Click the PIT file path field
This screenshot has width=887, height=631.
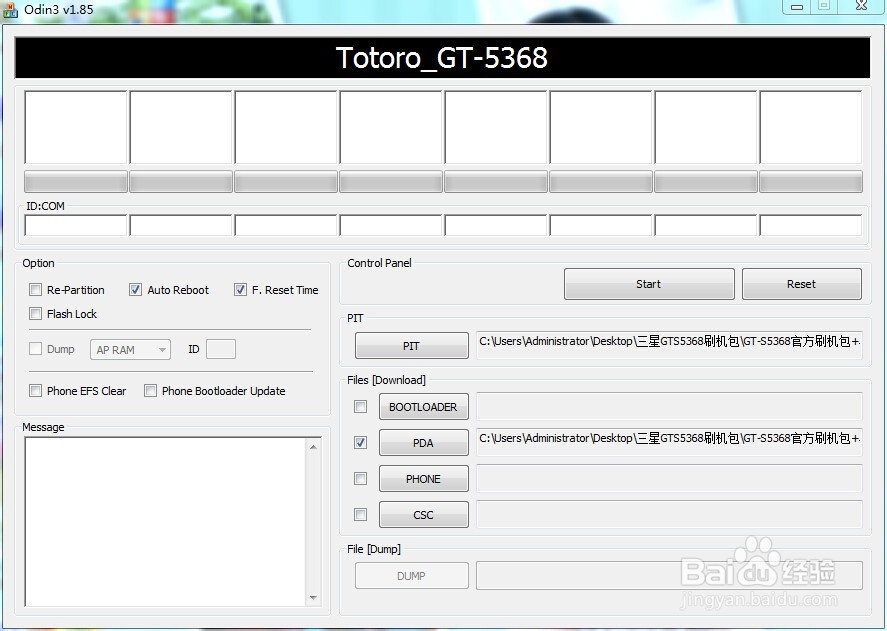pyautogui.click(x=669, y=345)
